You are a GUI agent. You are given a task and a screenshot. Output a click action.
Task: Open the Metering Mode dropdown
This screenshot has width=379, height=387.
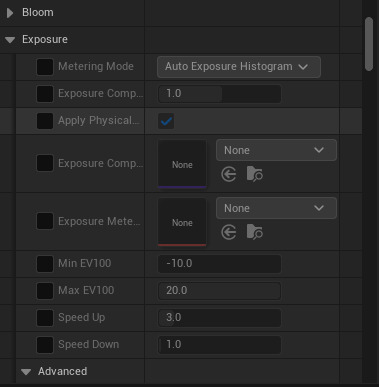coord(239,67)
